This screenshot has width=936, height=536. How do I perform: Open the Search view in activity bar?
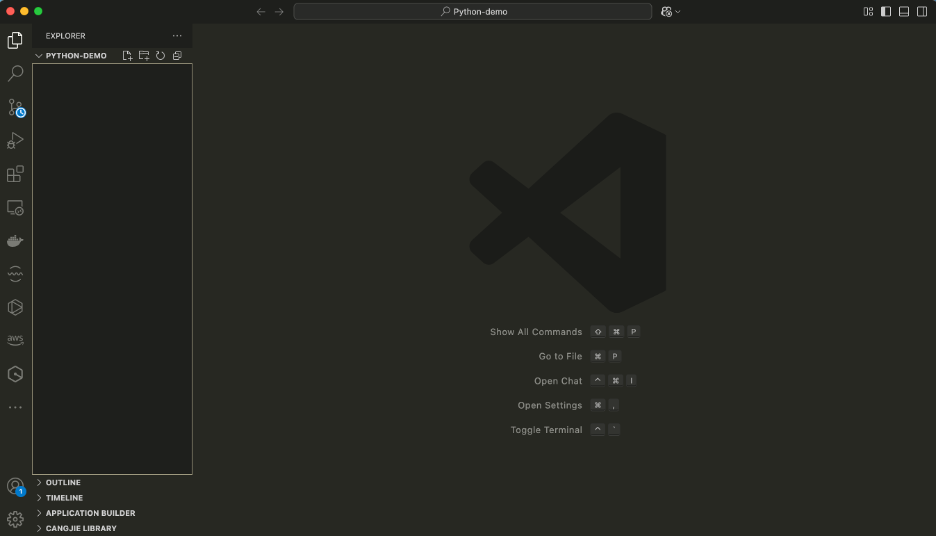point(15,74)
